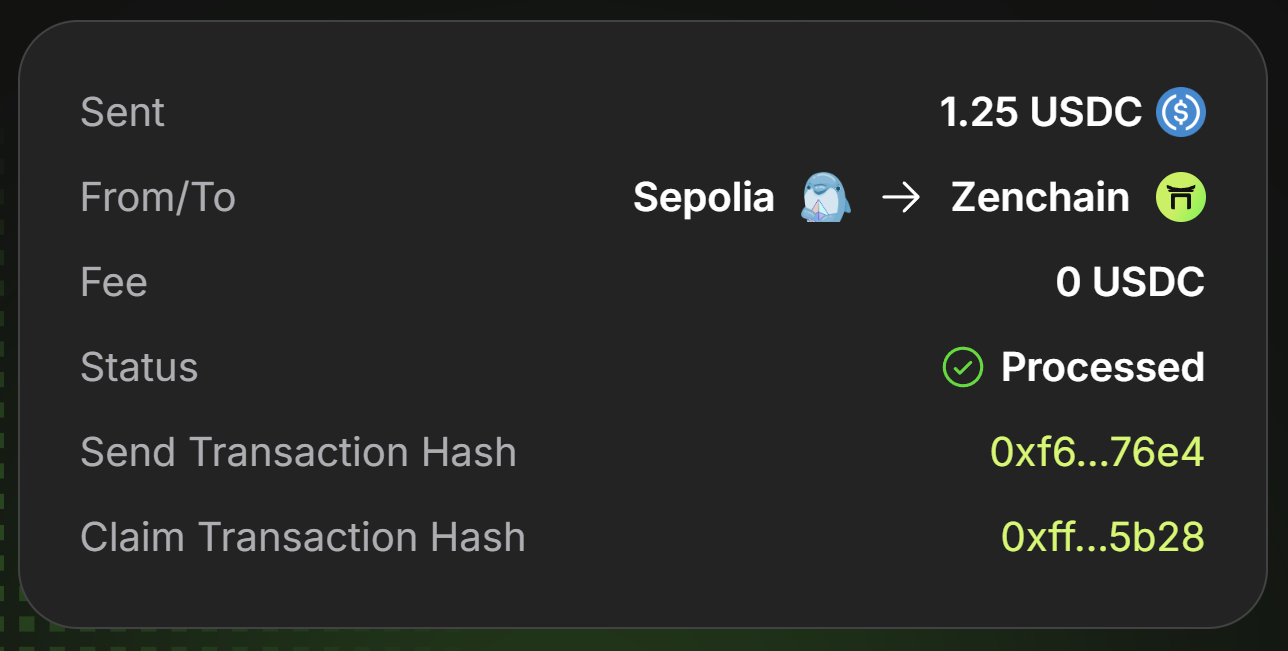This screenshot has width=1288, height=651.
Task: Click the green Zenchain torii gate icon
Action: [x=1181, y=197]
